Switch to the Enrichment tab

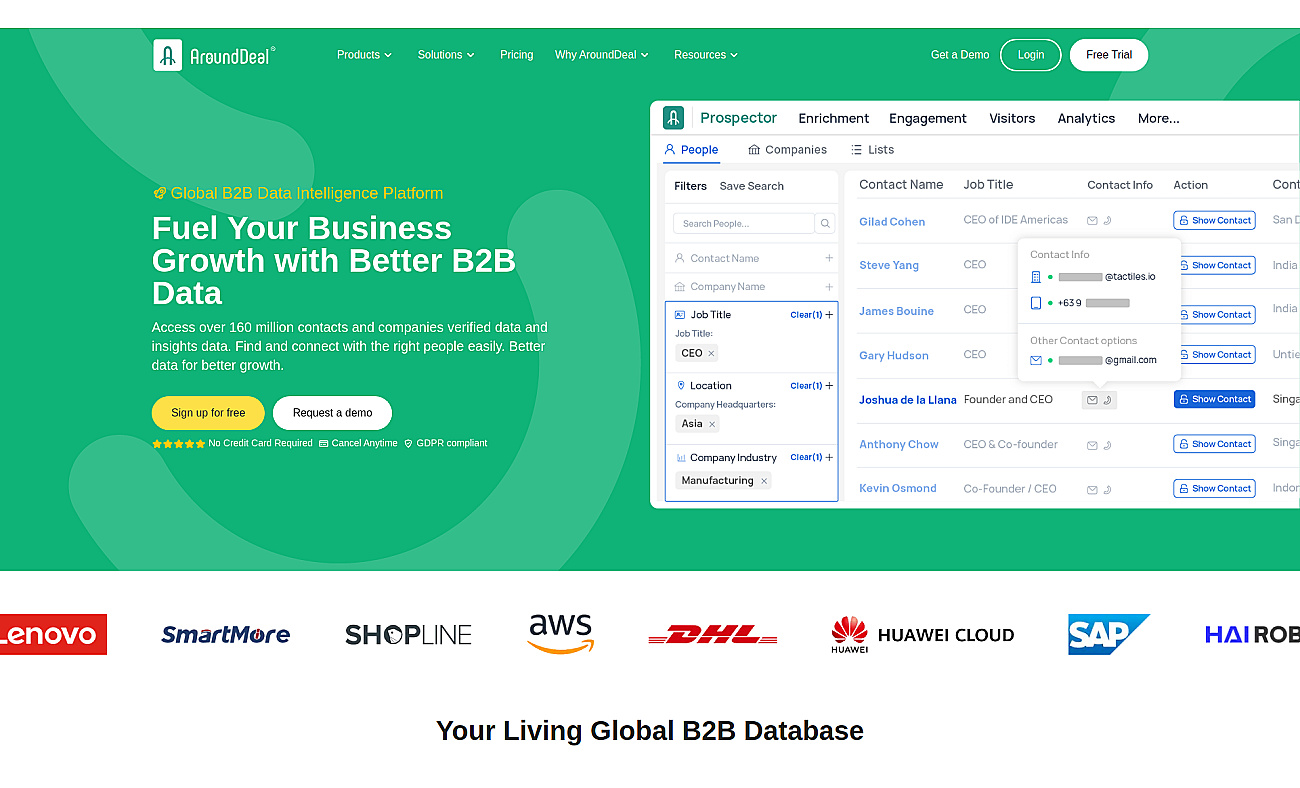tap(834, 118)
